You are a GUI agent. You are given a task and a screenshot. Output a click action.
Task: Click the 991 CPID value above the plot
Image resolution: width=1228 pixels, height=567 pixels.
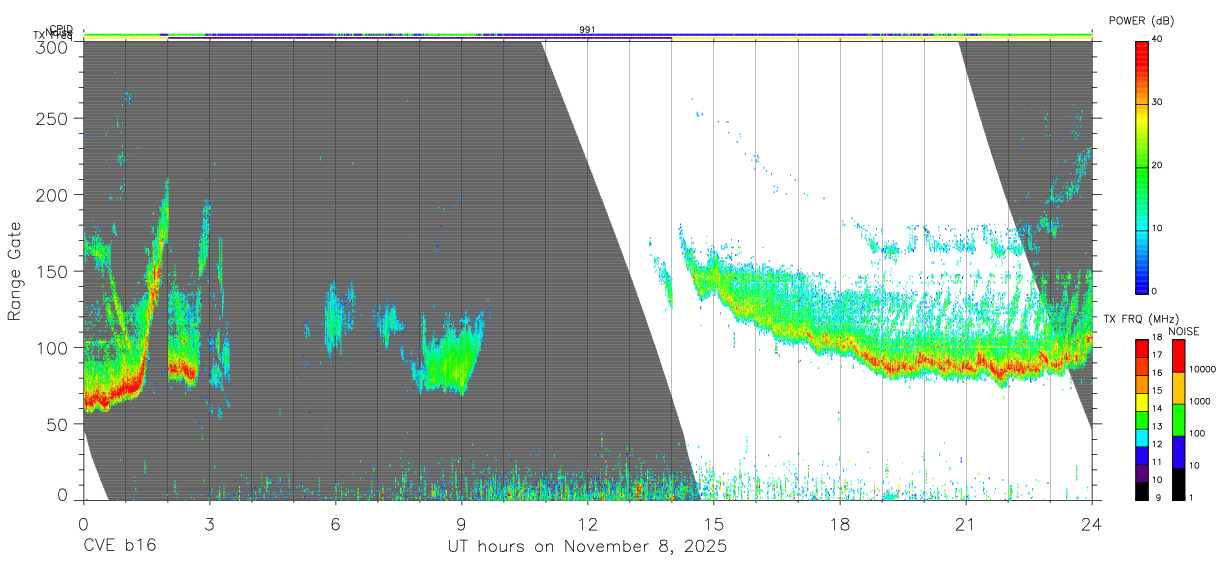point(588,30)
